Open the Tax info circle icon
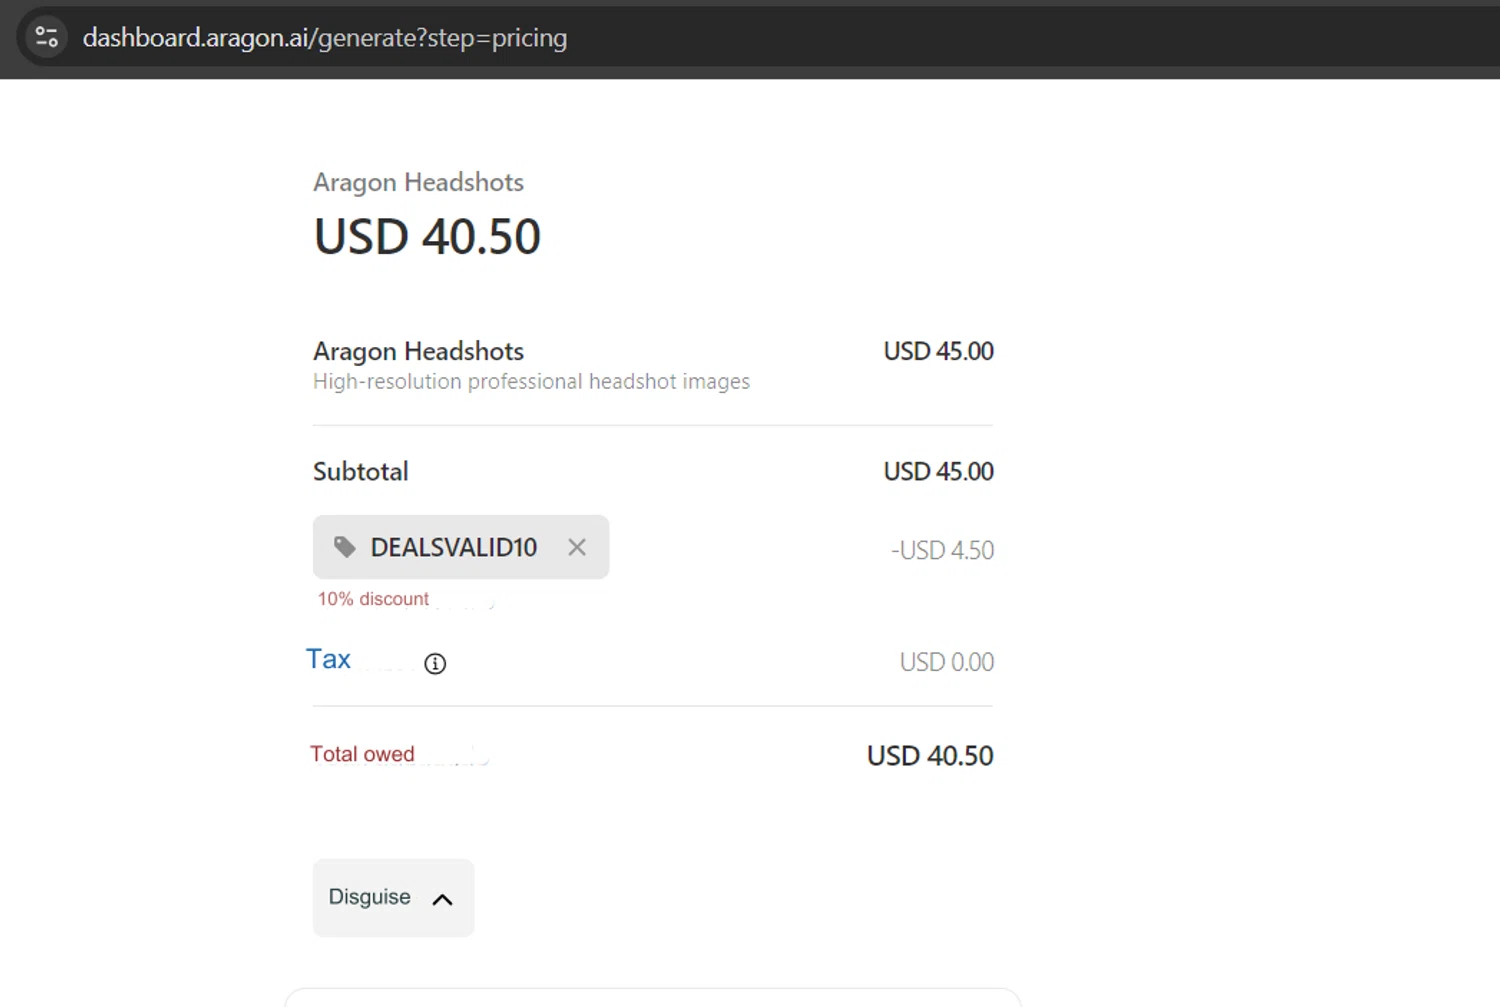The width and height of the screenshot is (1500, 1007). tap(435, 663)
